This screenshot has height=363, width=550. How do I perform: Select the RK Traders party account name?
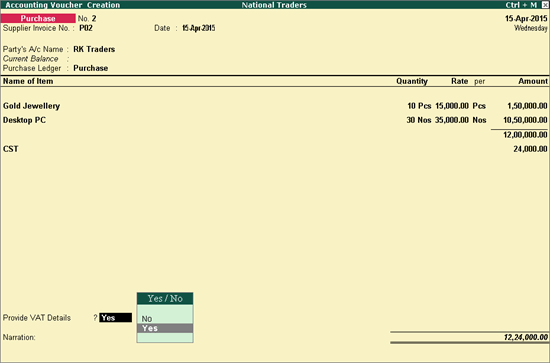(x=94, y=49)
